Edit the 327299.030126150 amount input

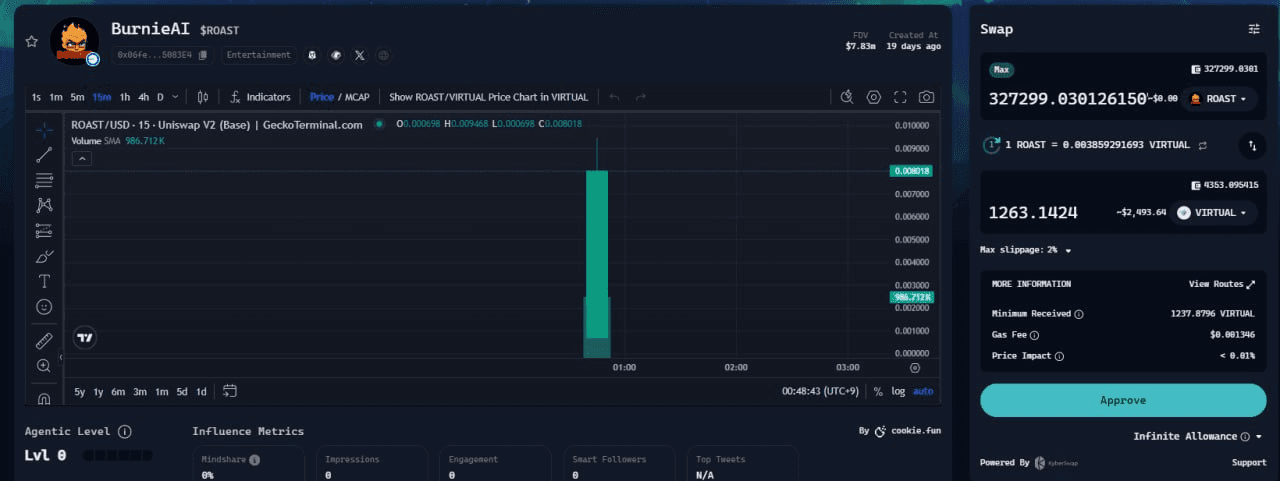[1067, 99]
